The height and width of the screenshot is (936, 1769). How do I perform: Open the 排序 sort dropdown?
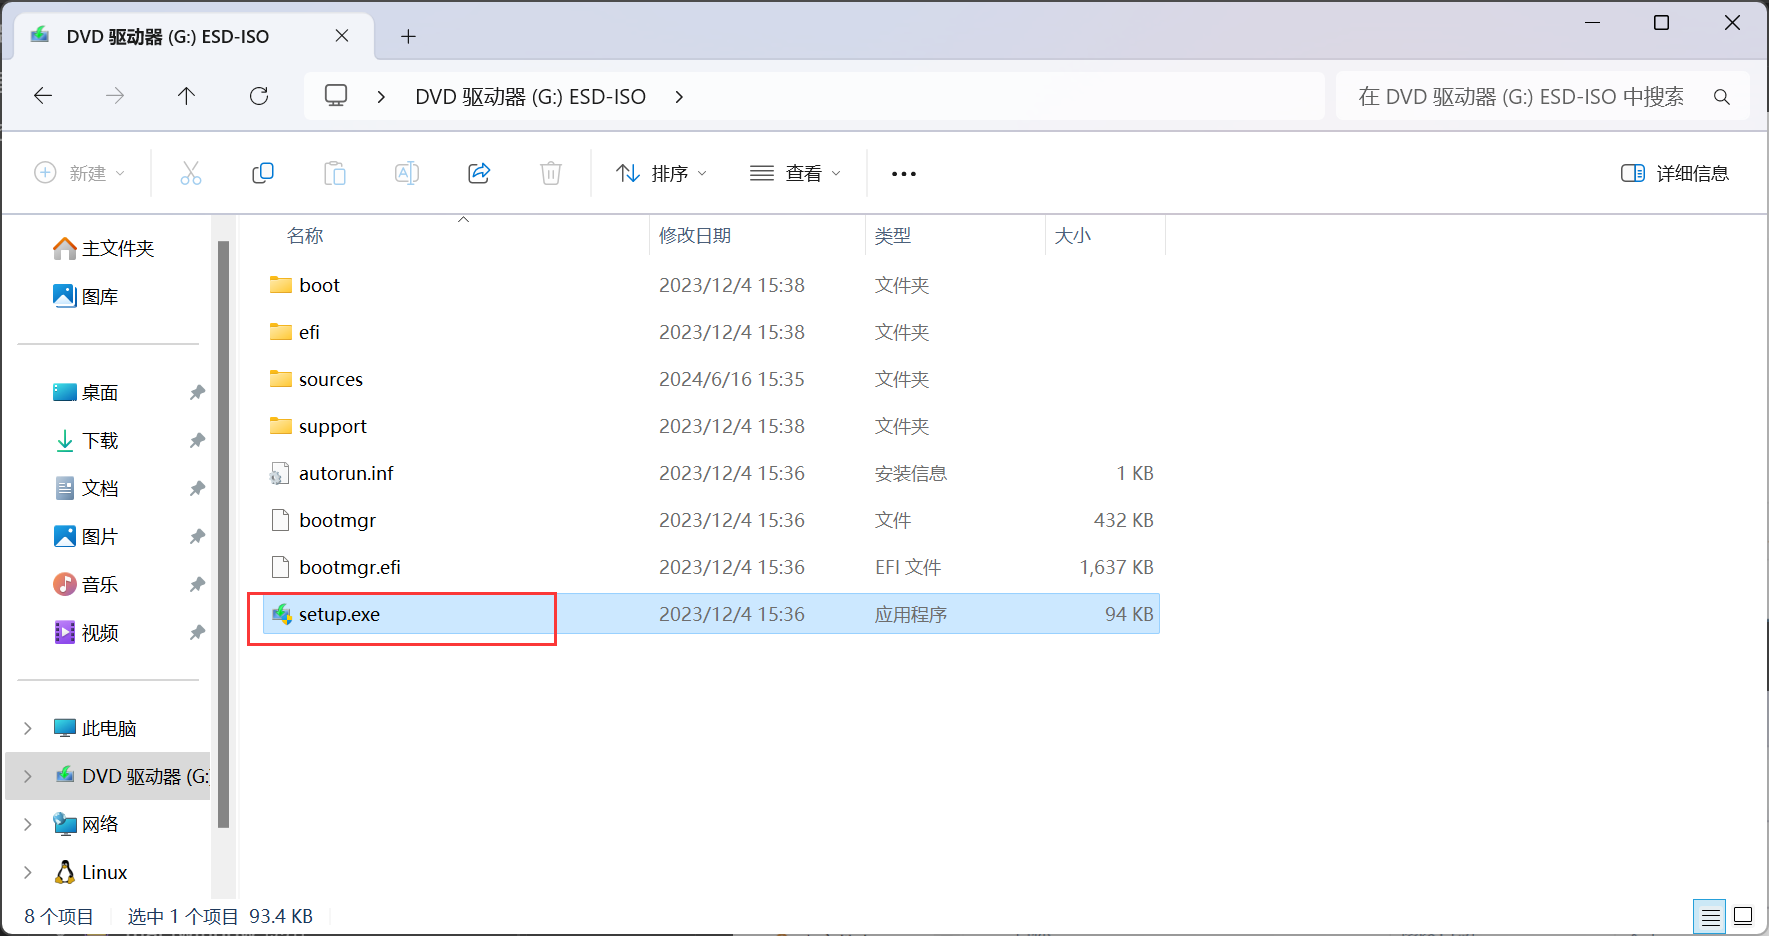(x=661, y=173)
